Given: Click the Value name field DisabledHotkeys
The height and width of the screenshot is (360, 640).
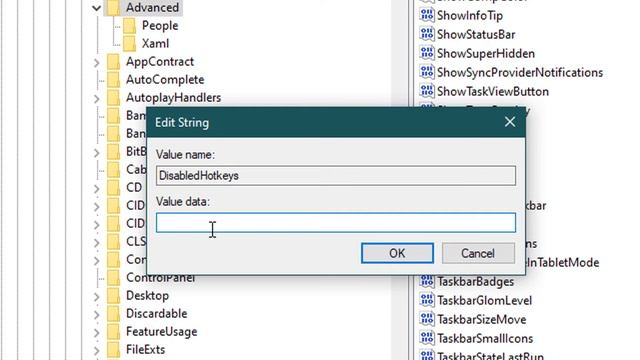Looking at the screenshot, I should pyautogui.click(x=336, y=176).
